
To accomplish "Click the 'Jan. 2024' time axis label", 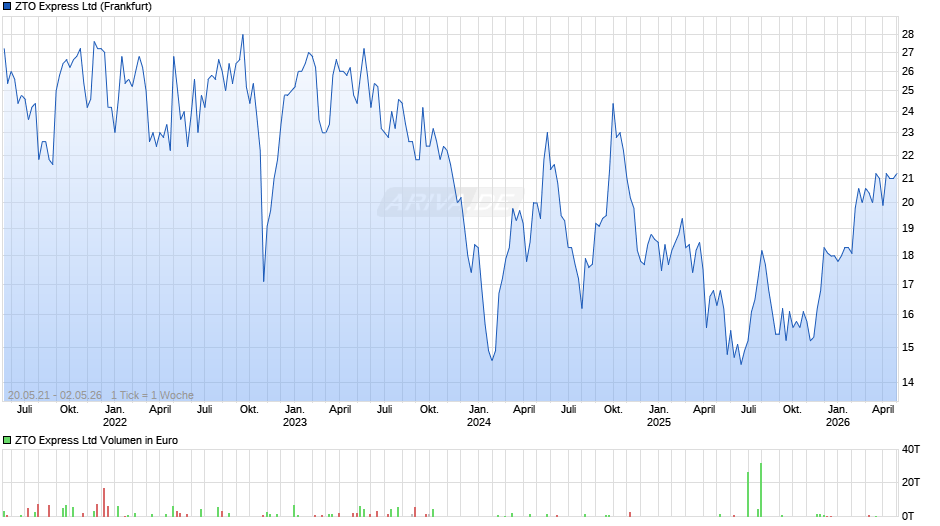I will point(478,416).
